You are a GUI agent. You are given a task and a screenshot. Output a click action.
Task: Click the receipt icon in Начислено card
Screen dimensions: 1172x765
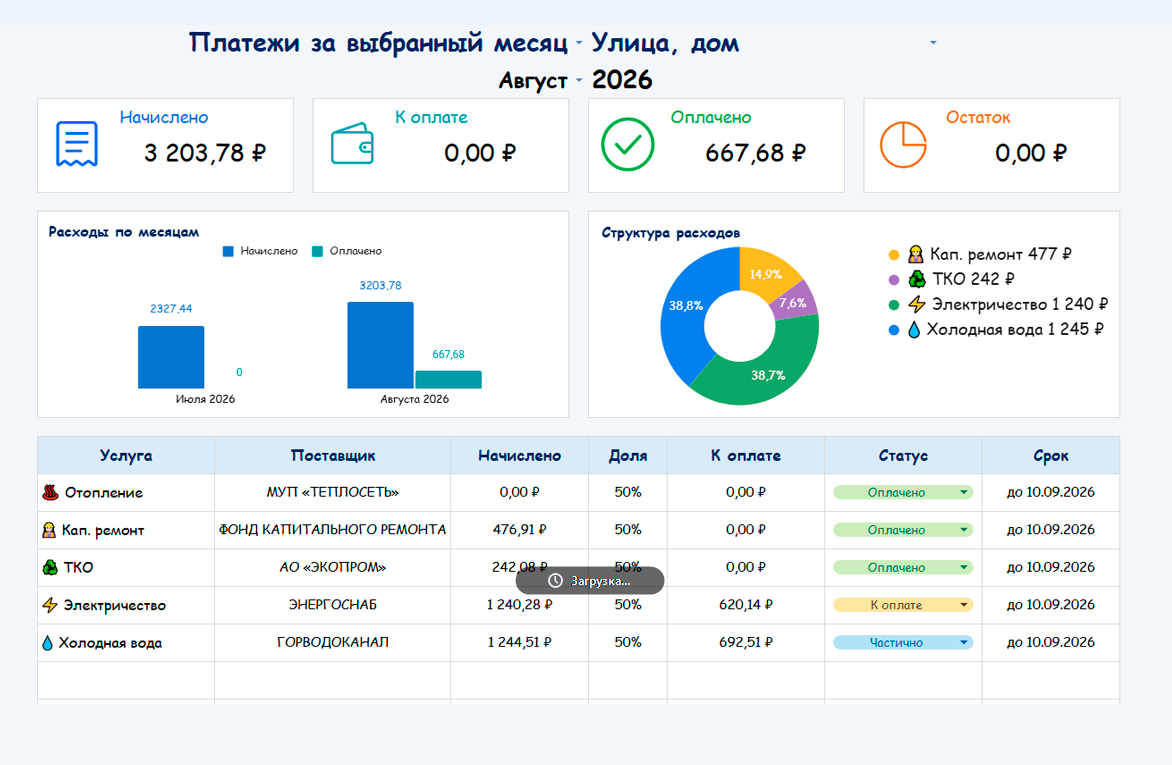click(77, 144)
